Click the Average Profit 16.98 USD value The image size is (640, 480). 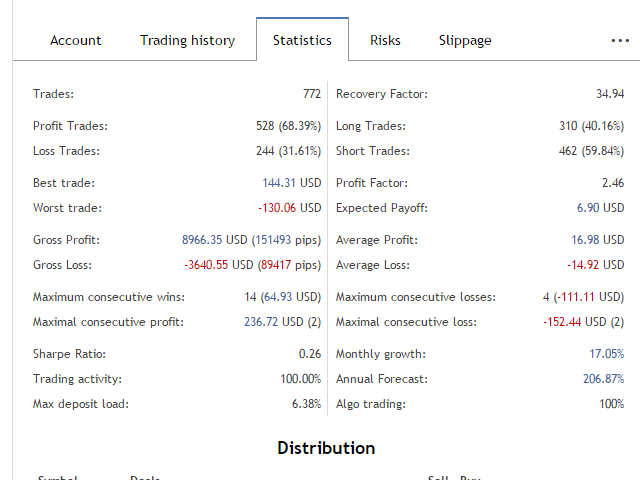tap(599, 240)
